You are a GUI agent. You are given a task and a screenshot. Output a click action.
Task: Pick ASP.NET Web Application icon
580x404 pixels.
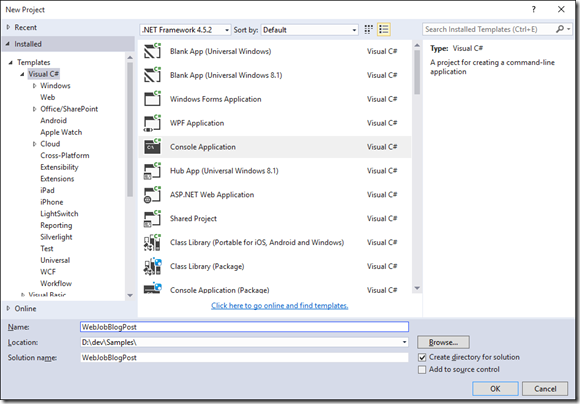(x=152, y=195)
